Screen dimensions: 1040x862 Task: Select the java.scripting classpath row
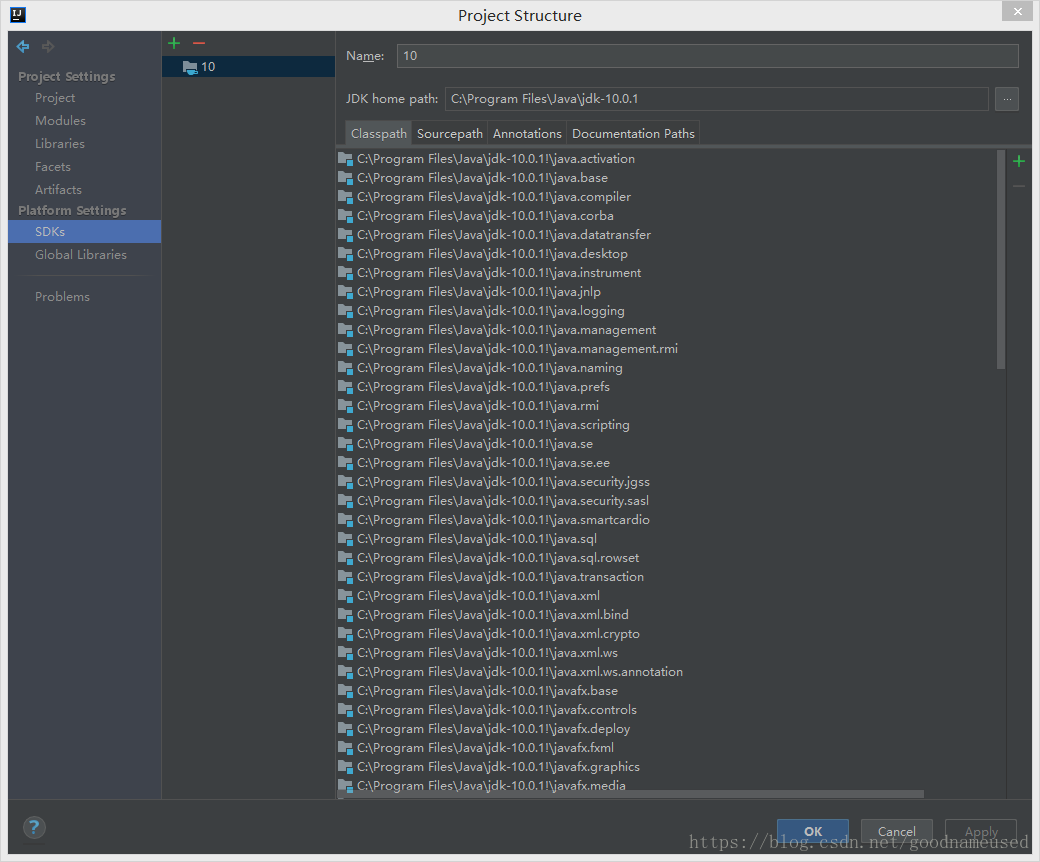click(667, 425)
